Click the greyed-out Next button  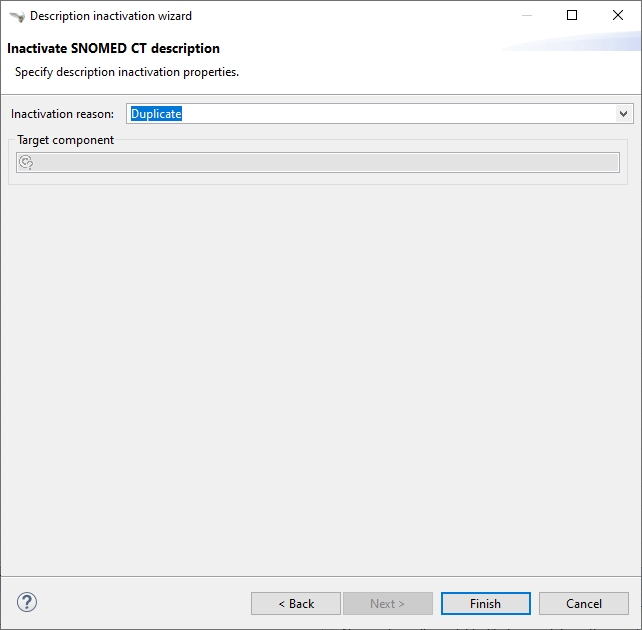point(388,603)
